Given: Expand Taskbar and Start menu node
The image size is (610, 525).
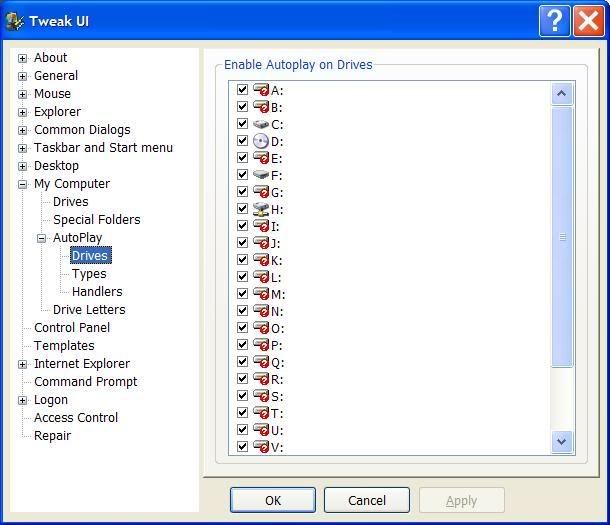Looking at the screenshot, I should (x=23, y=148).
